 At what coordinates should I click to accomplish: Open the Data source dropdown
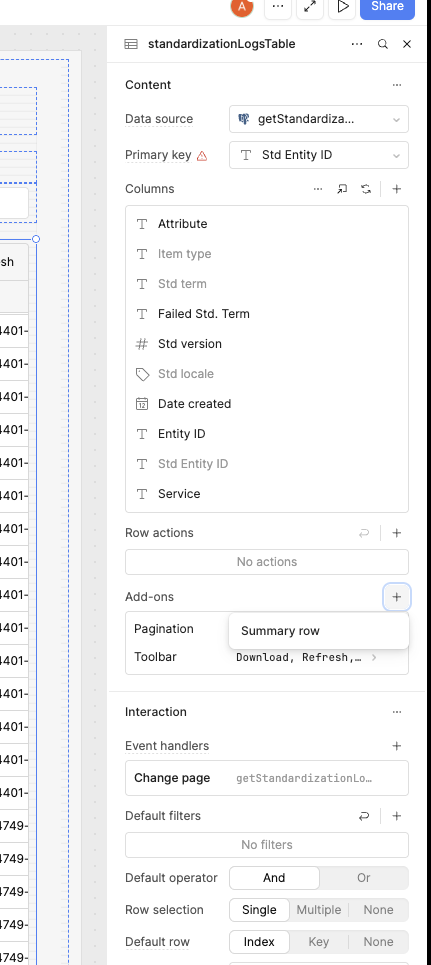319,119
